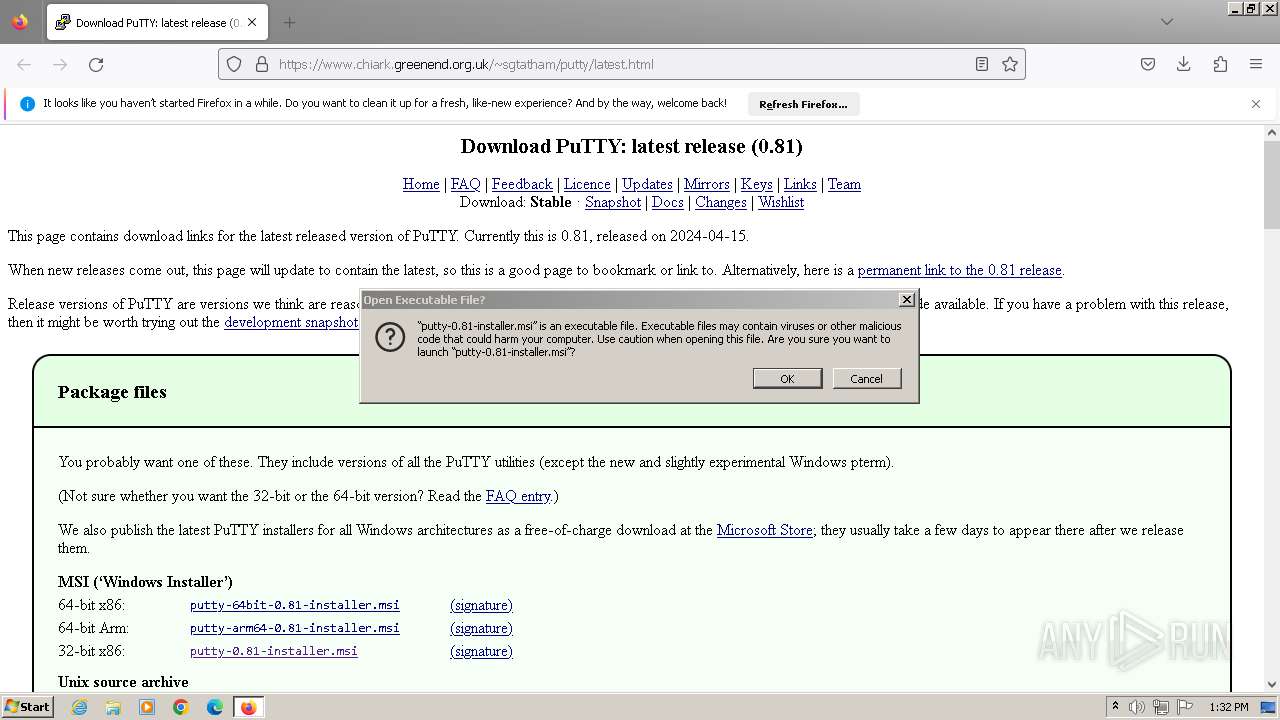The image size is (1280, 720).
Task: Go back with the browser back arrow
Action: (24, 64)
